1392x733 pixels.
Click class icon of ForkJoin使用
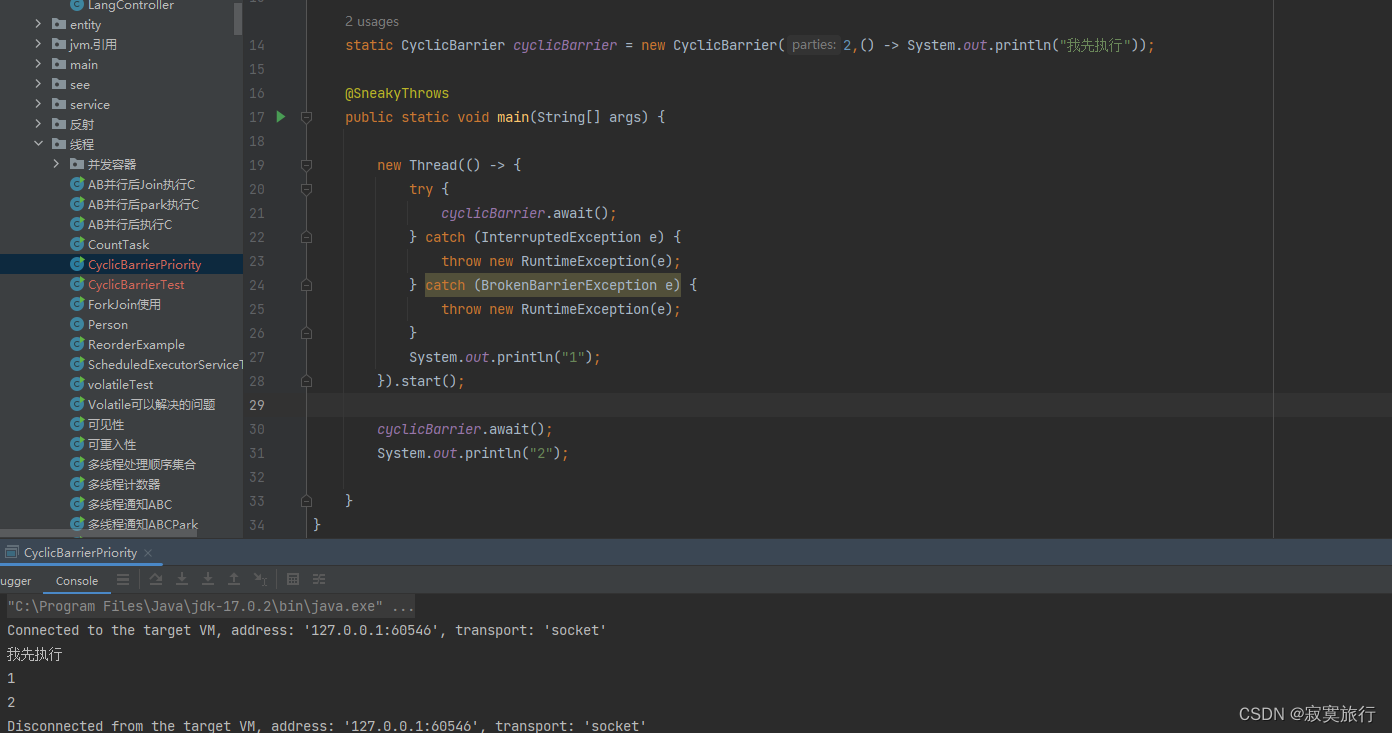[x=77, y=304]
